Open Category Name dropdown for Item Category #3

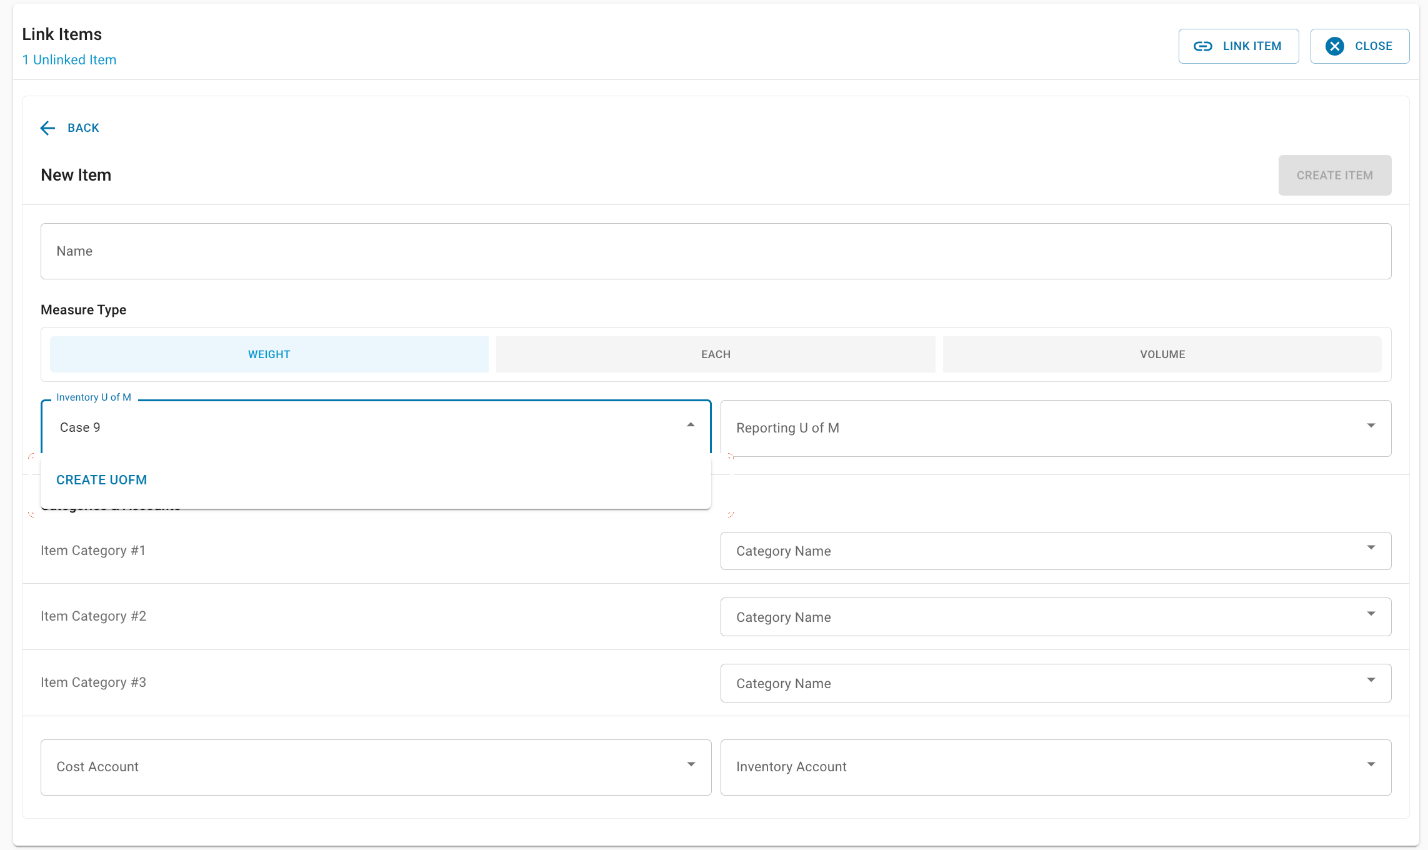click(1055, 683)
